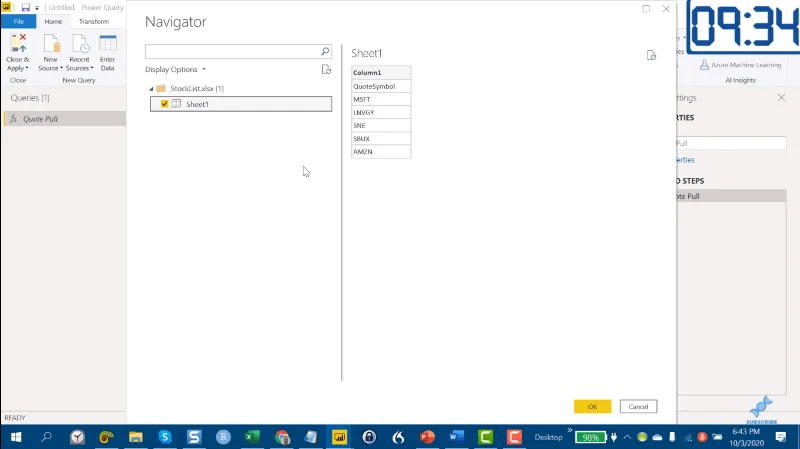
Task: Open quick access toolbar customize arrow
Action: point(37,8)
